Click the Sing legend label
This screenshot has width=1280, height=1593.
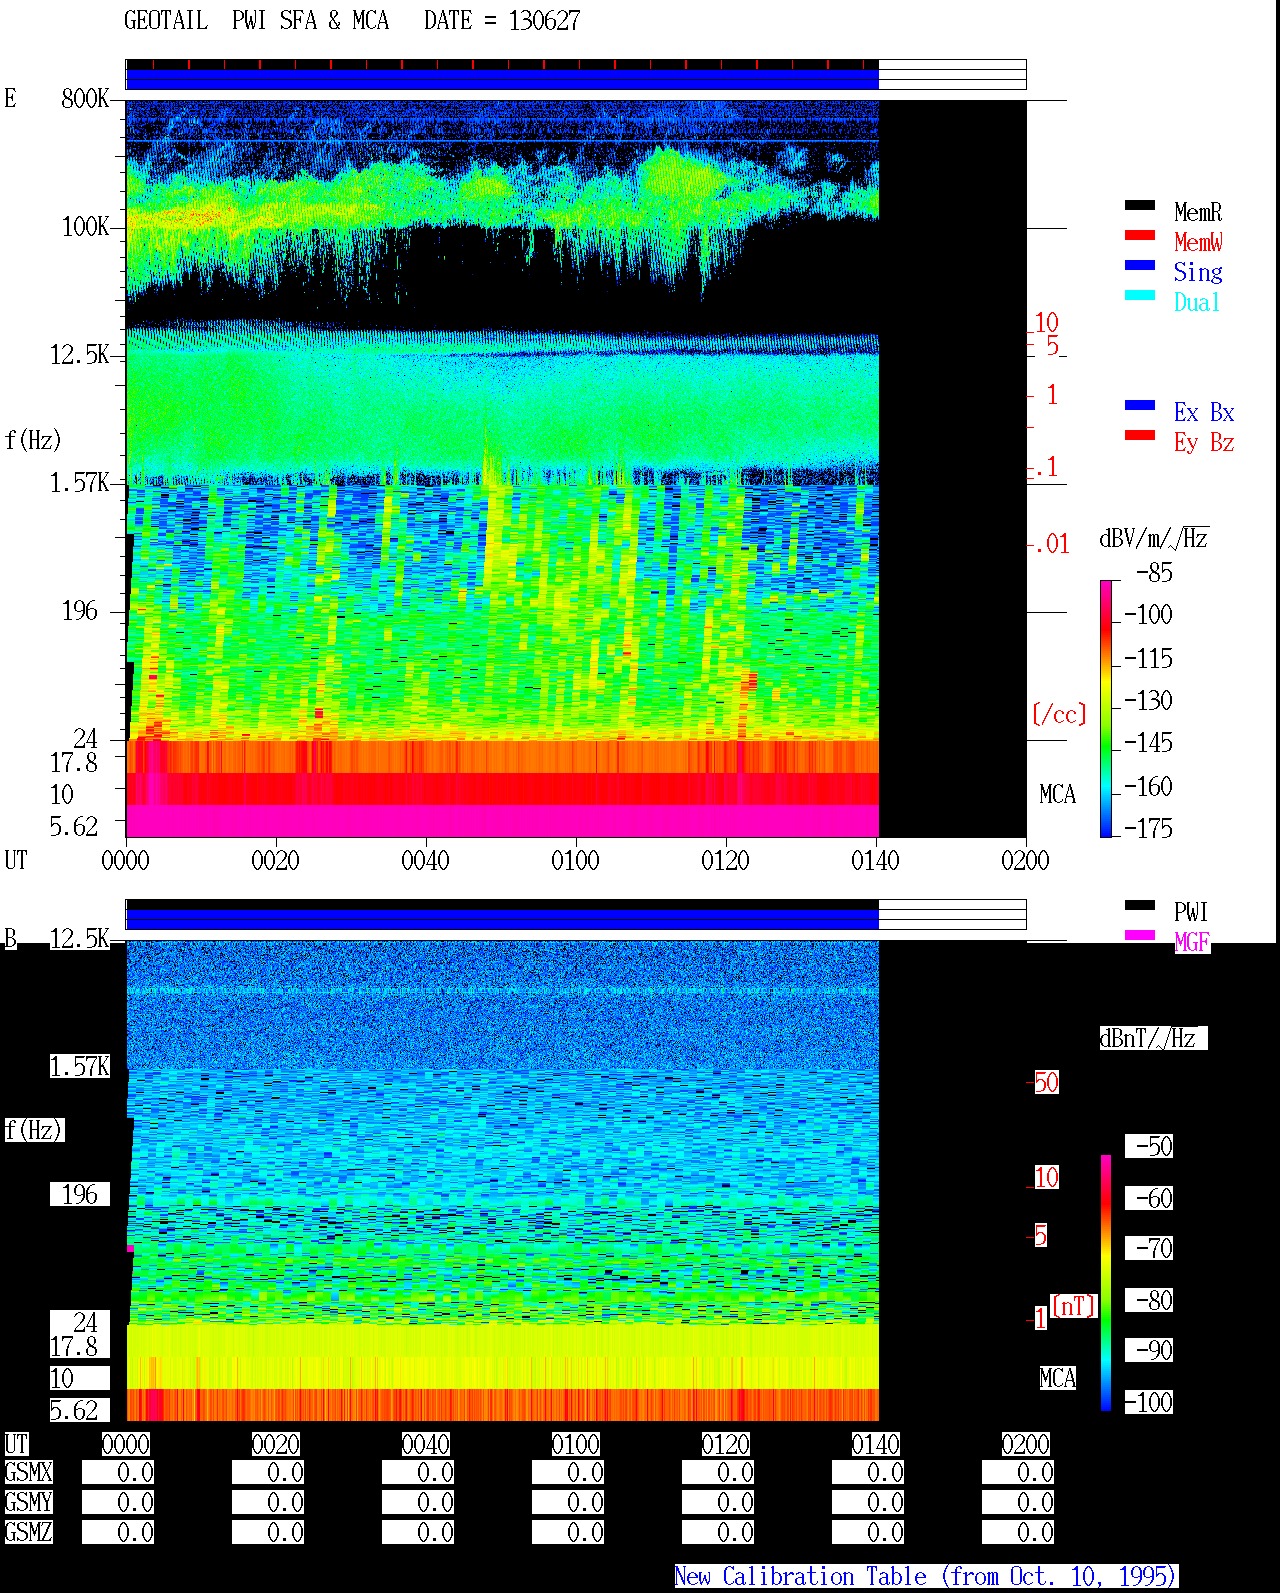pyautogui.click(x=1198, y=272)
